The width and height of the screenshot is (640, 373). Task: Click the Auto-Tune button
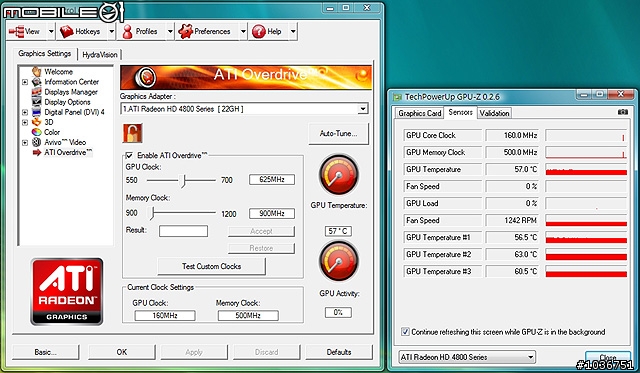click(x=338, y=133)
